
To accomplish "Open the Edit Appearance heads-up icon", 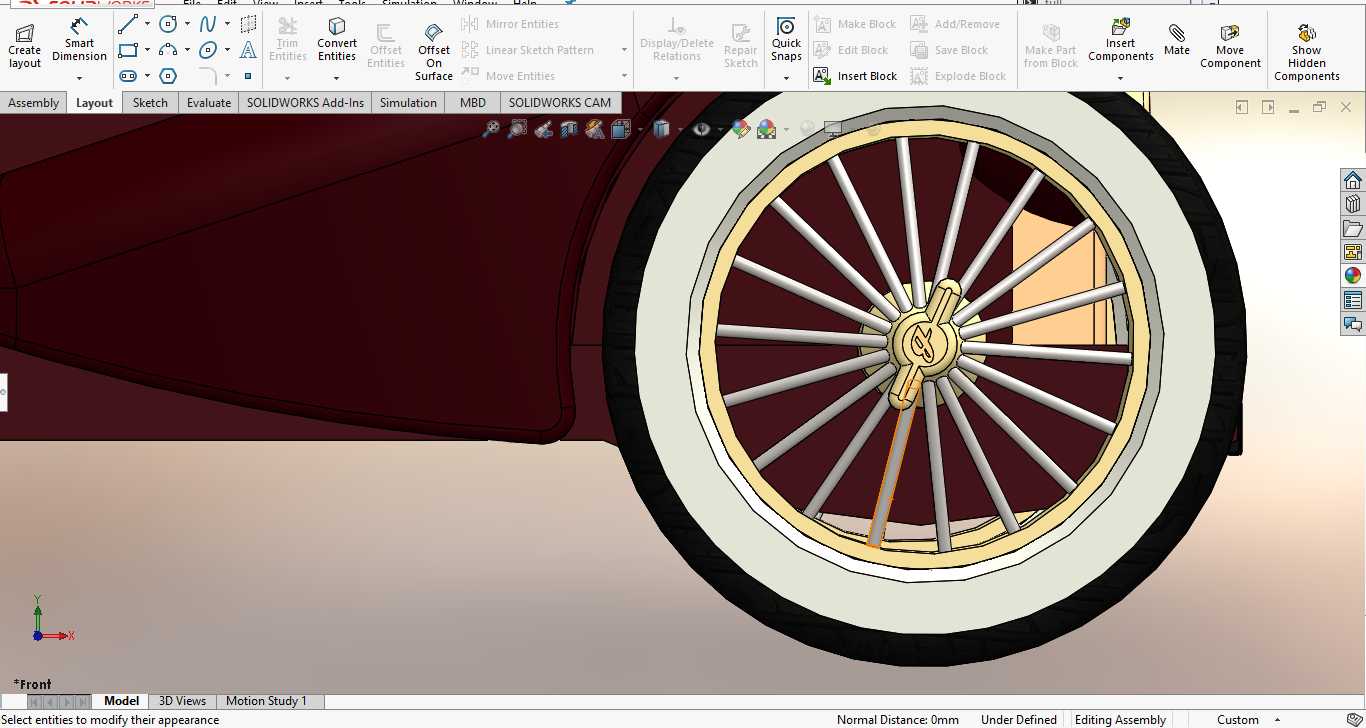I will click(x=740, y=129).
